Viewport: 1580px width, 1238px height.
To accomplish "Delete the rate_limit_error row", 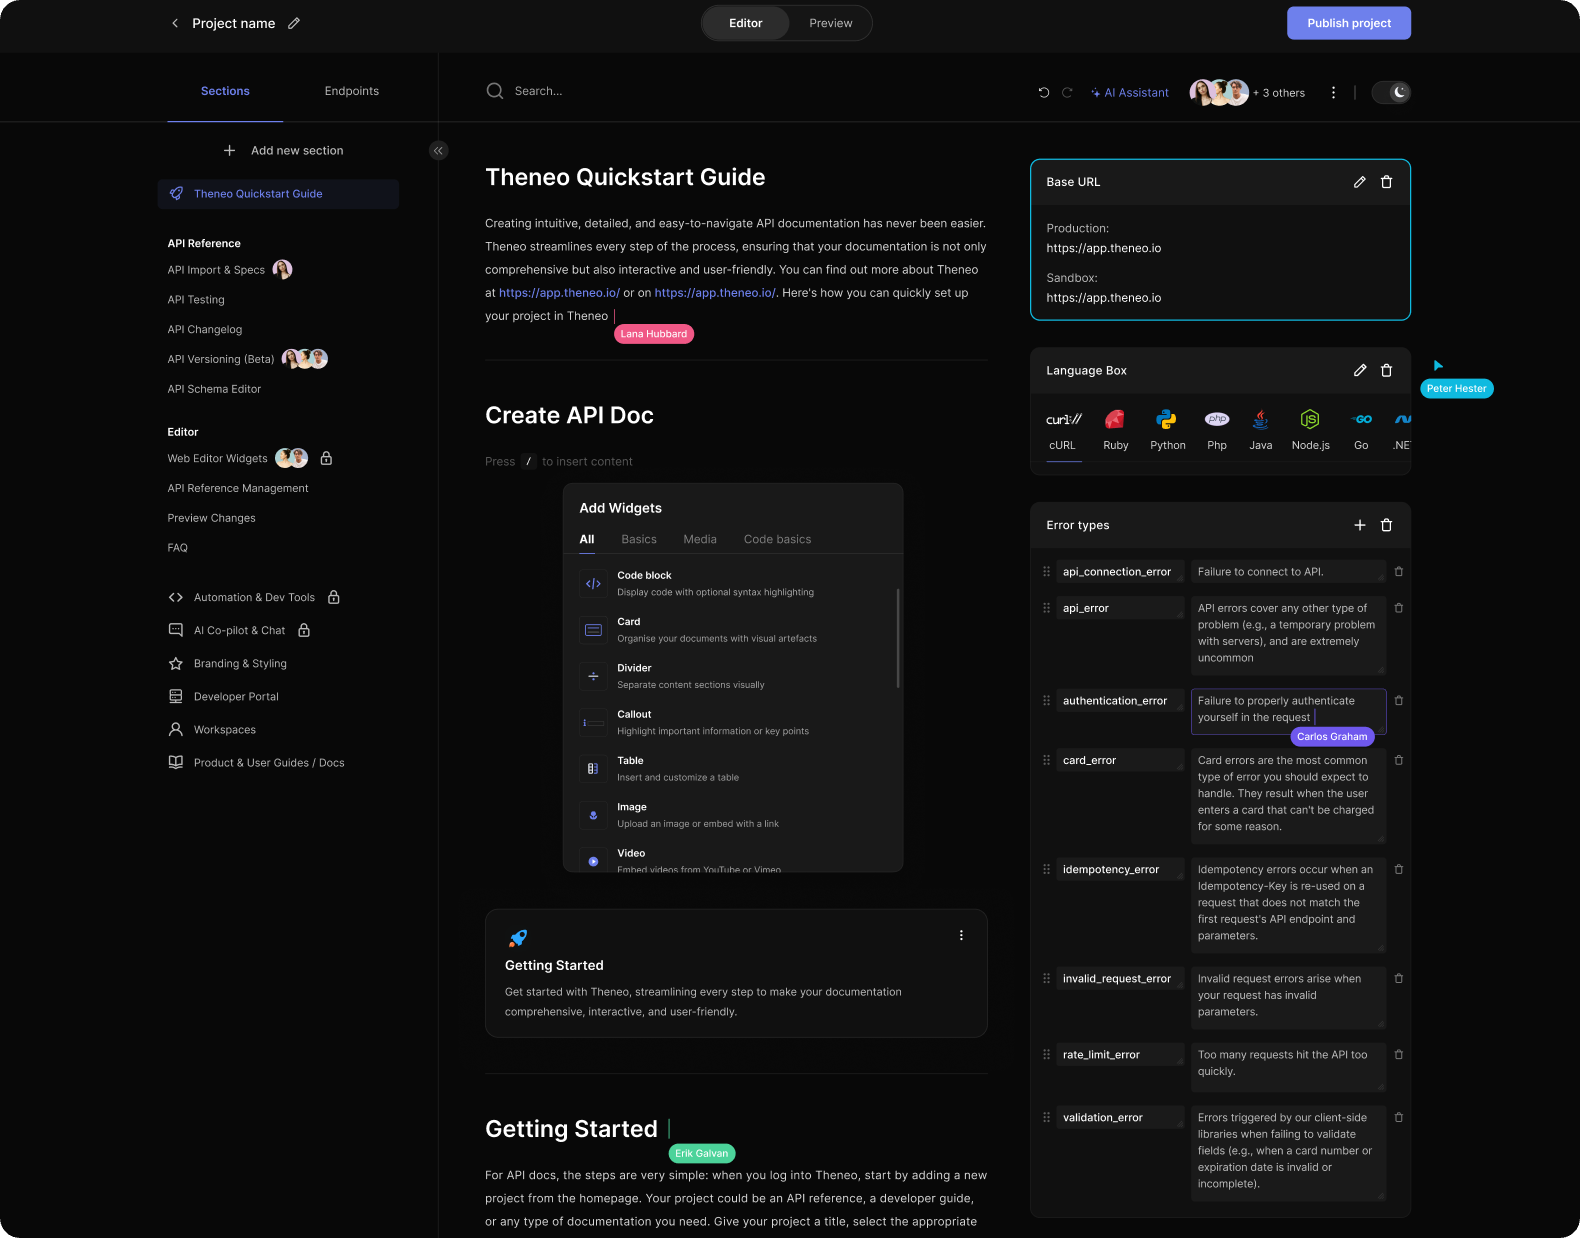I will pyautogui.click(x=1398, y=1055).
